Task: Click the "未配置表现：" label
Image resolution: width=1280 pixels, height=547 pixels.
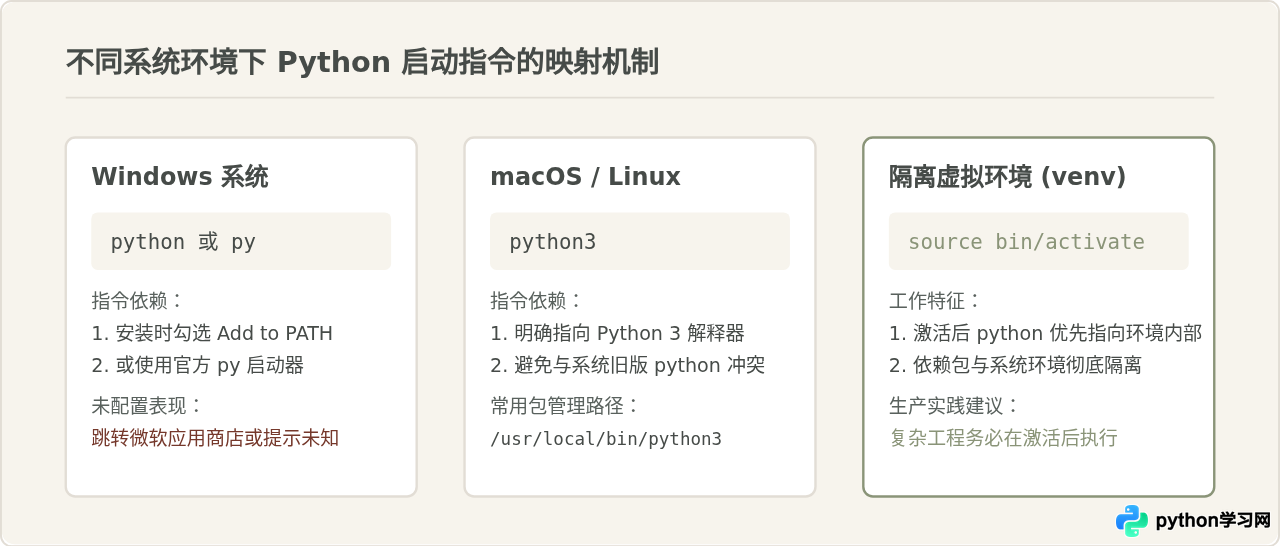Action: pyautogui.click(x=148, y=406)
